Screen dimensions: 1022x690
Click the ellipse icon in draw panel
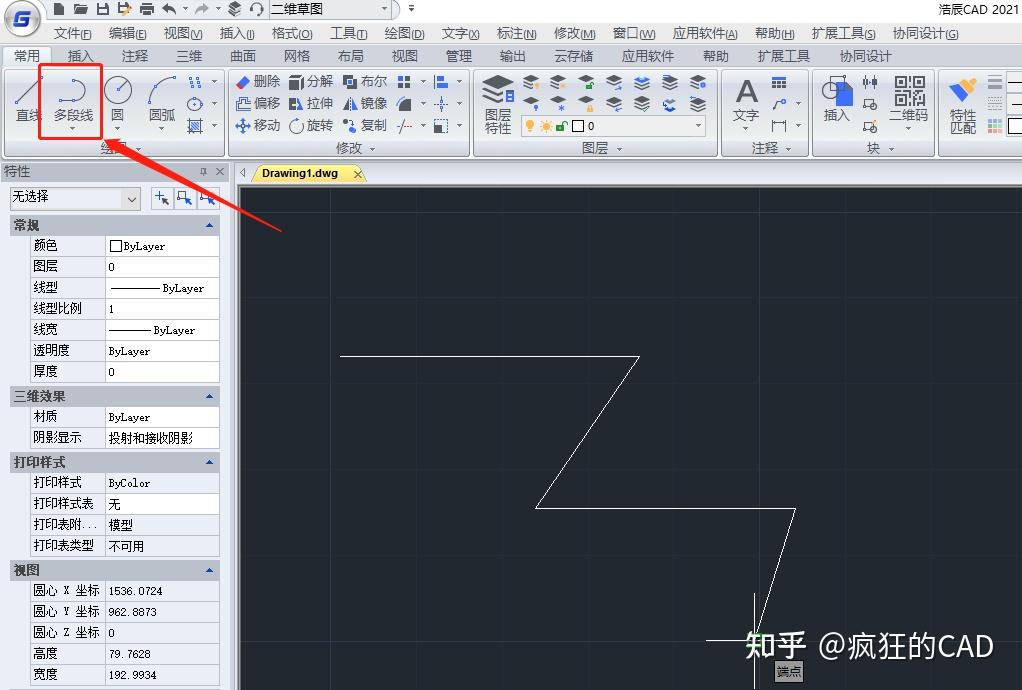click(x=195, y=104)
